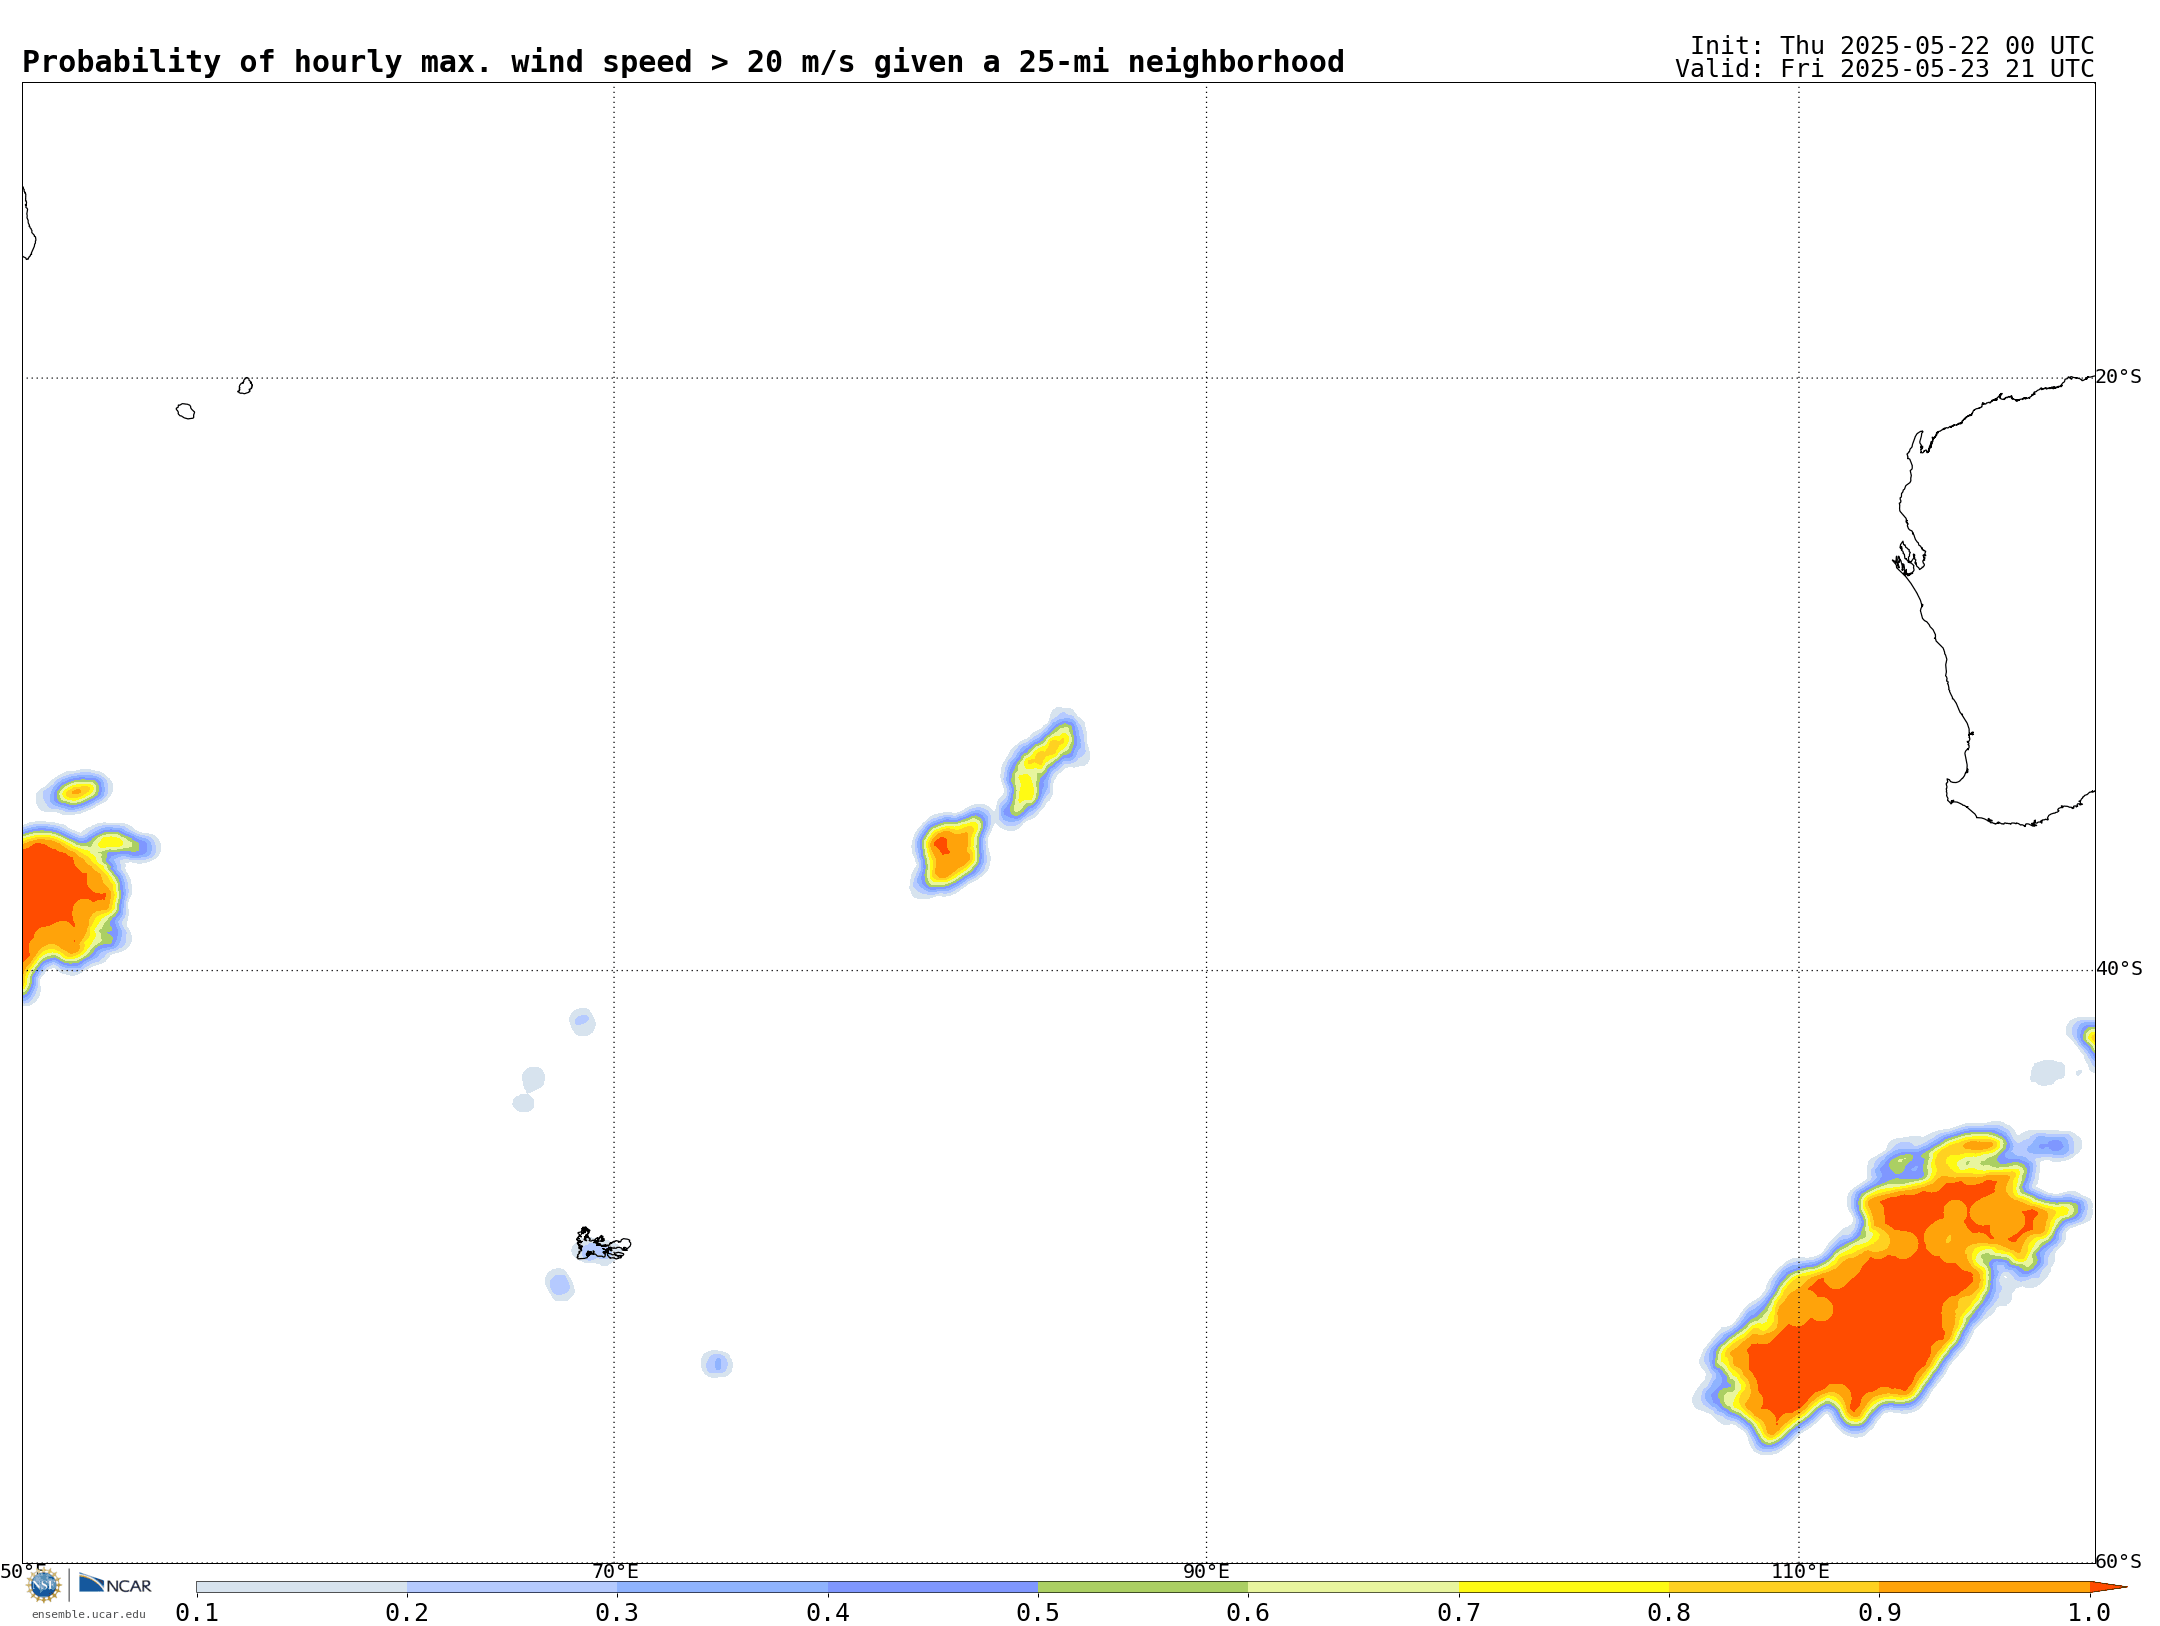Image resolution: width=2160 pixels, height=1626 pixels.
Task: Click the 0.1 colorbar tick label
Action: coord(197,1612)
